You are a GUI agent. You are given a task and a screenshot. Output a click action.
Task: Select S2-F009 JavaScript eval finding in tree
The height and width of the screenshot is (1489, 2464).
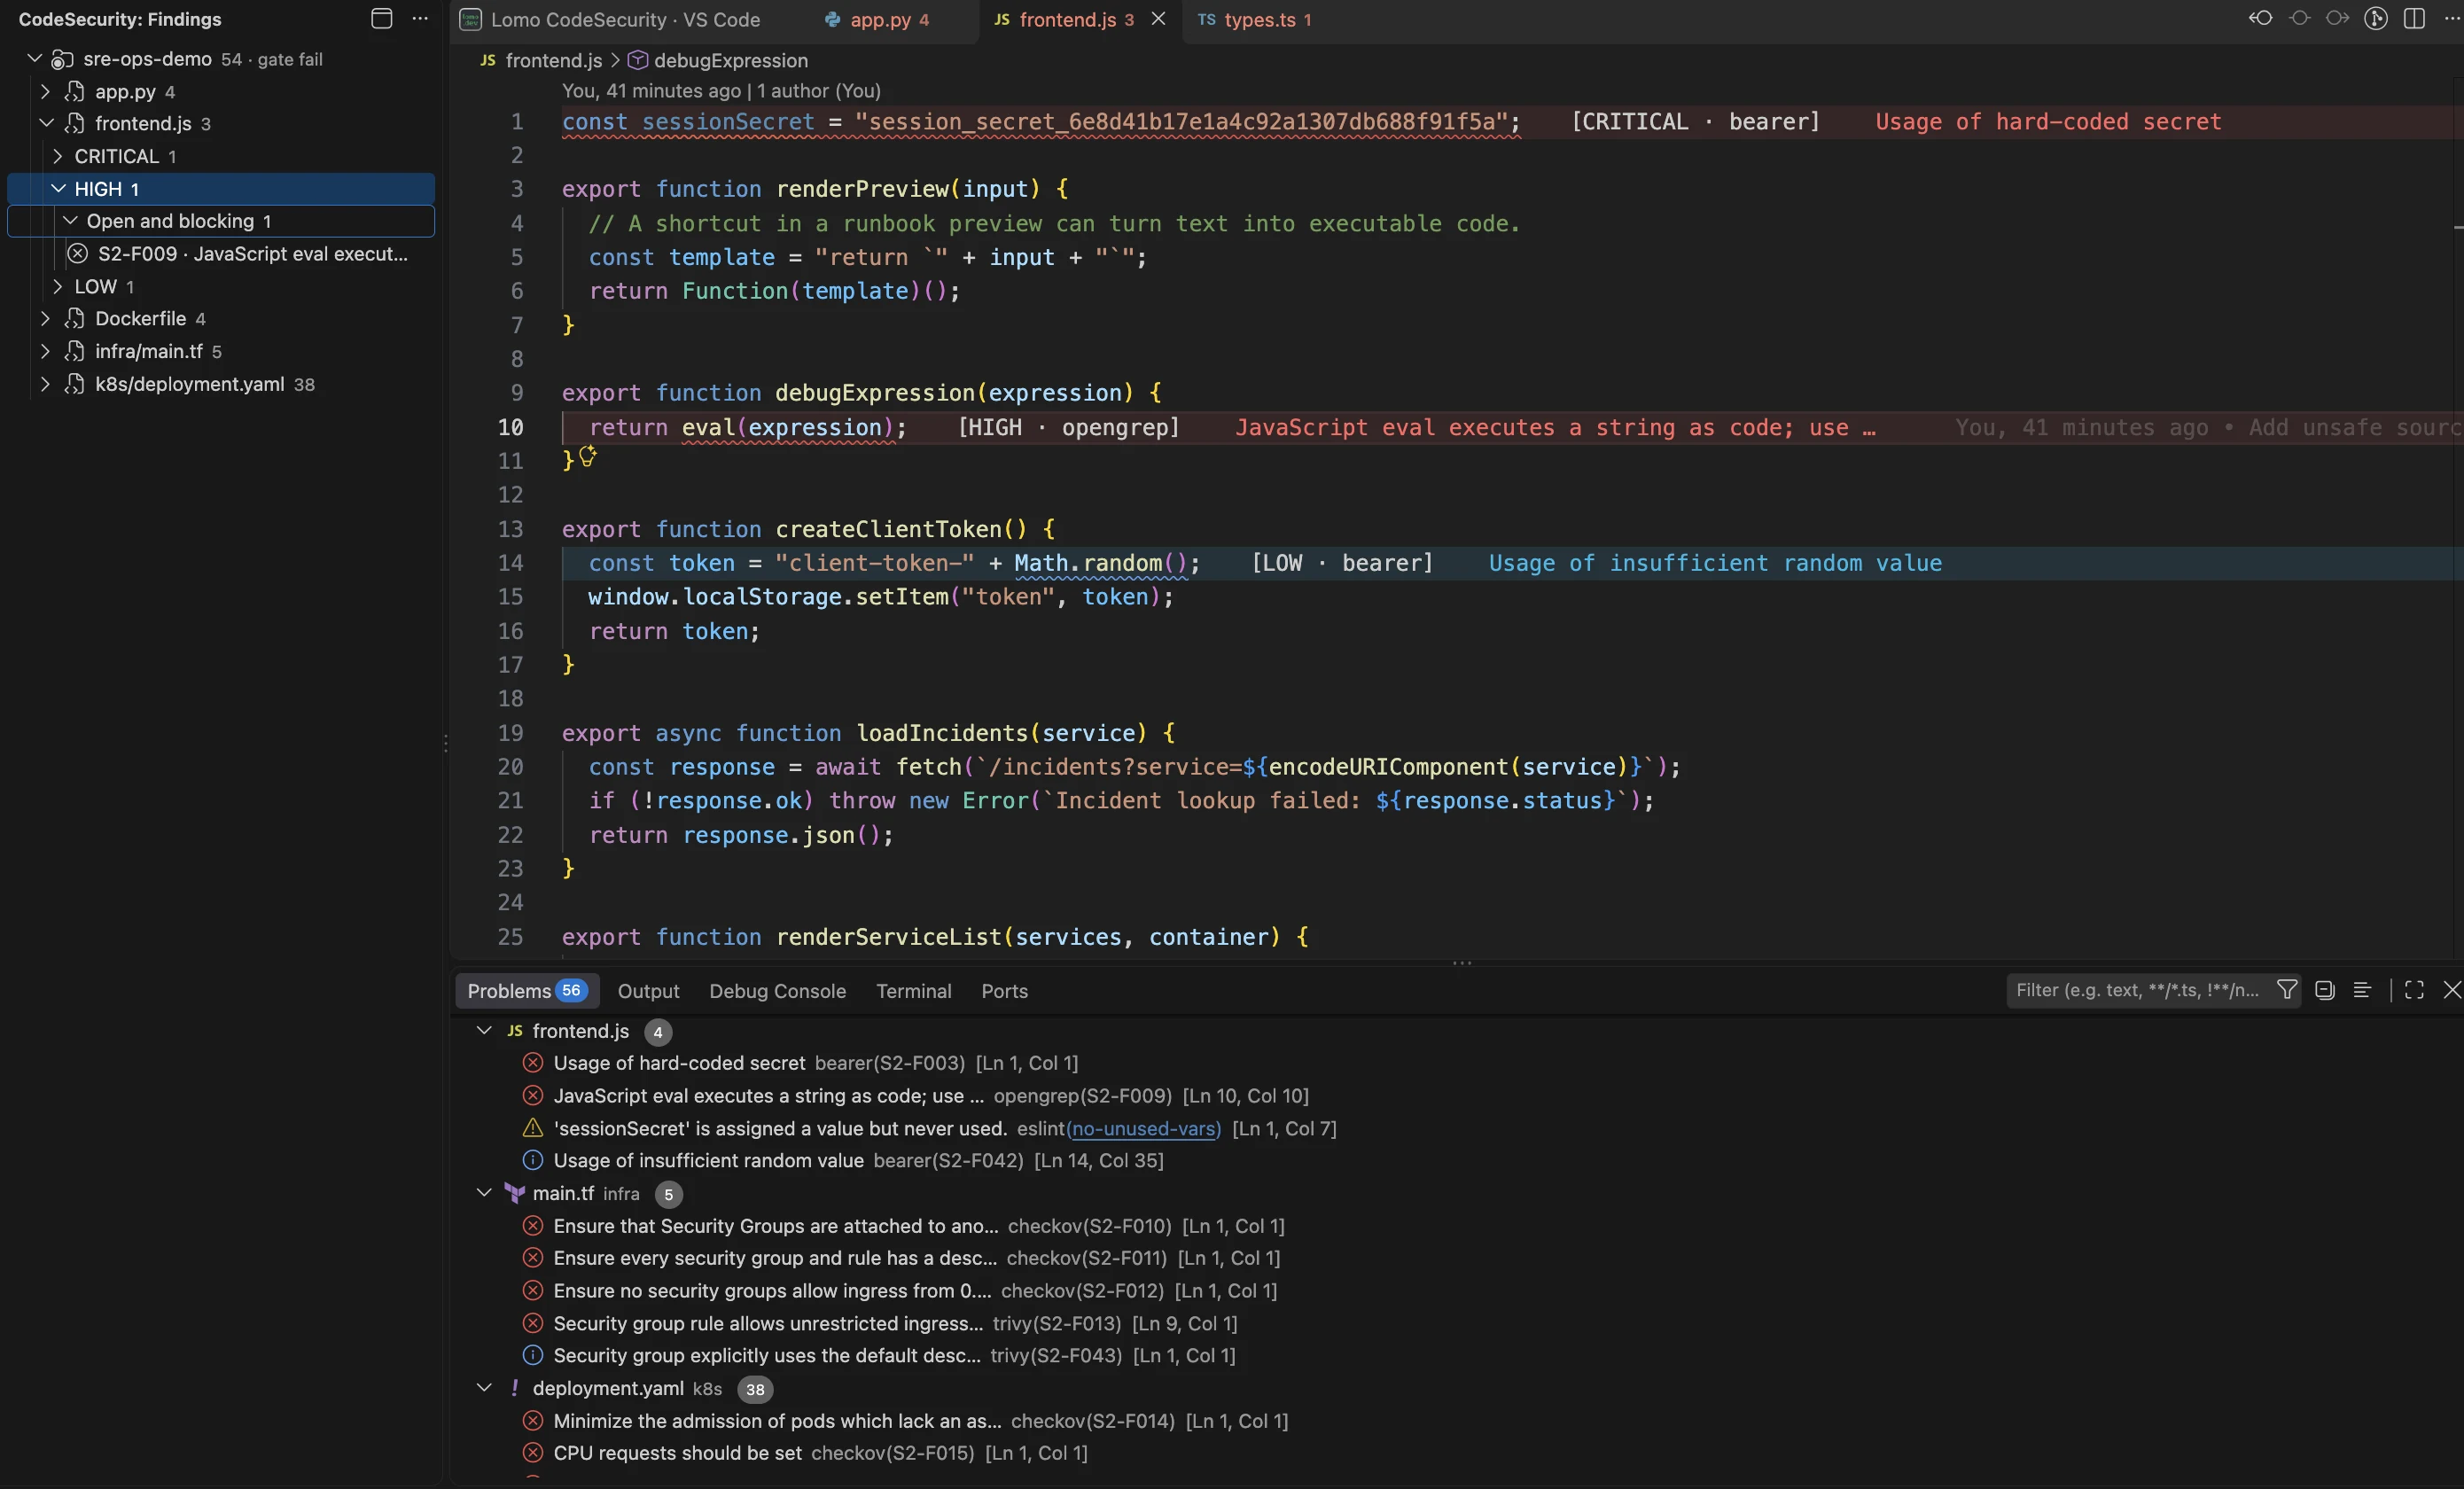tap(220, 253)
